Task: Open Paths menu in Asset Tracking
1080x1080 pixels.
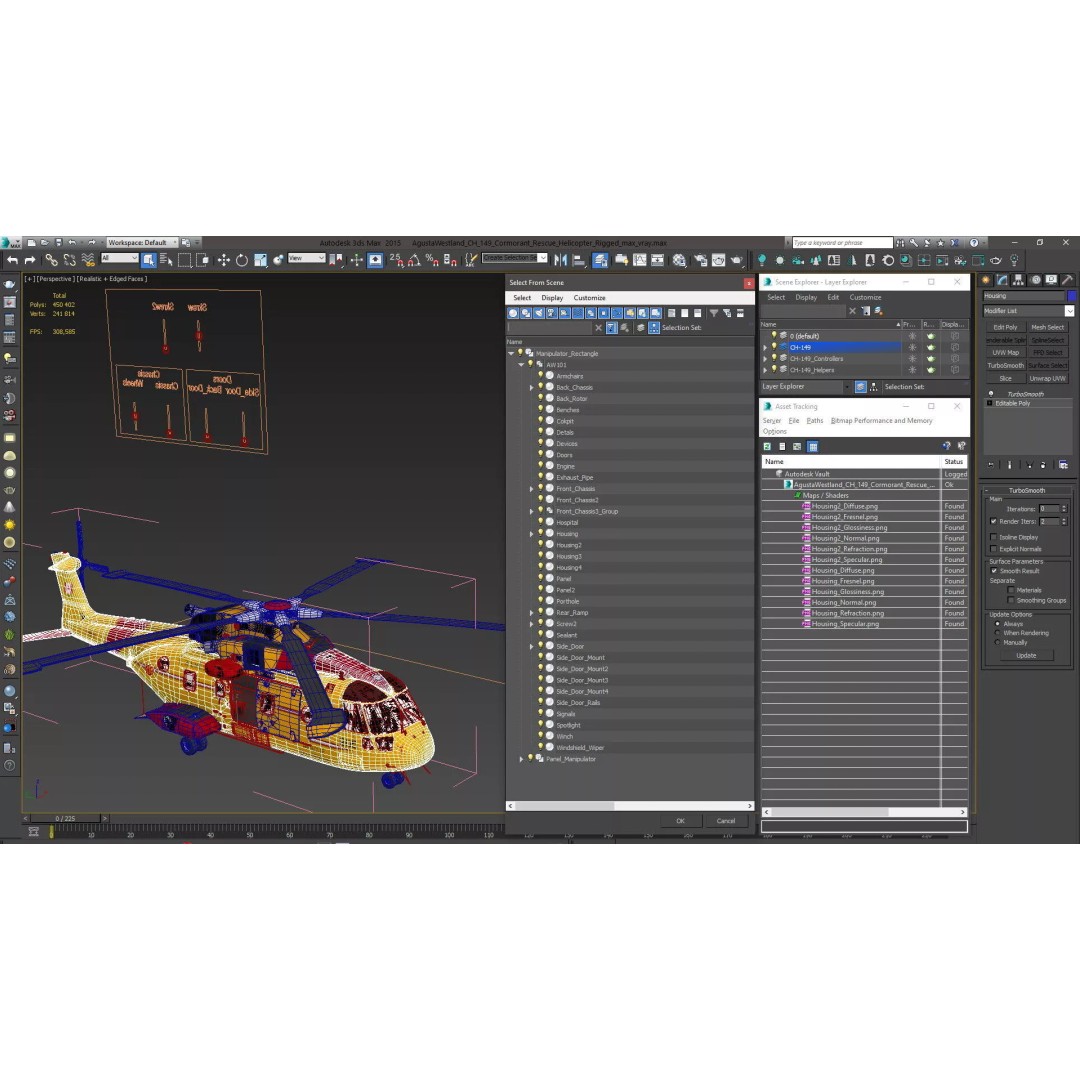Action: tap(815, 421)
